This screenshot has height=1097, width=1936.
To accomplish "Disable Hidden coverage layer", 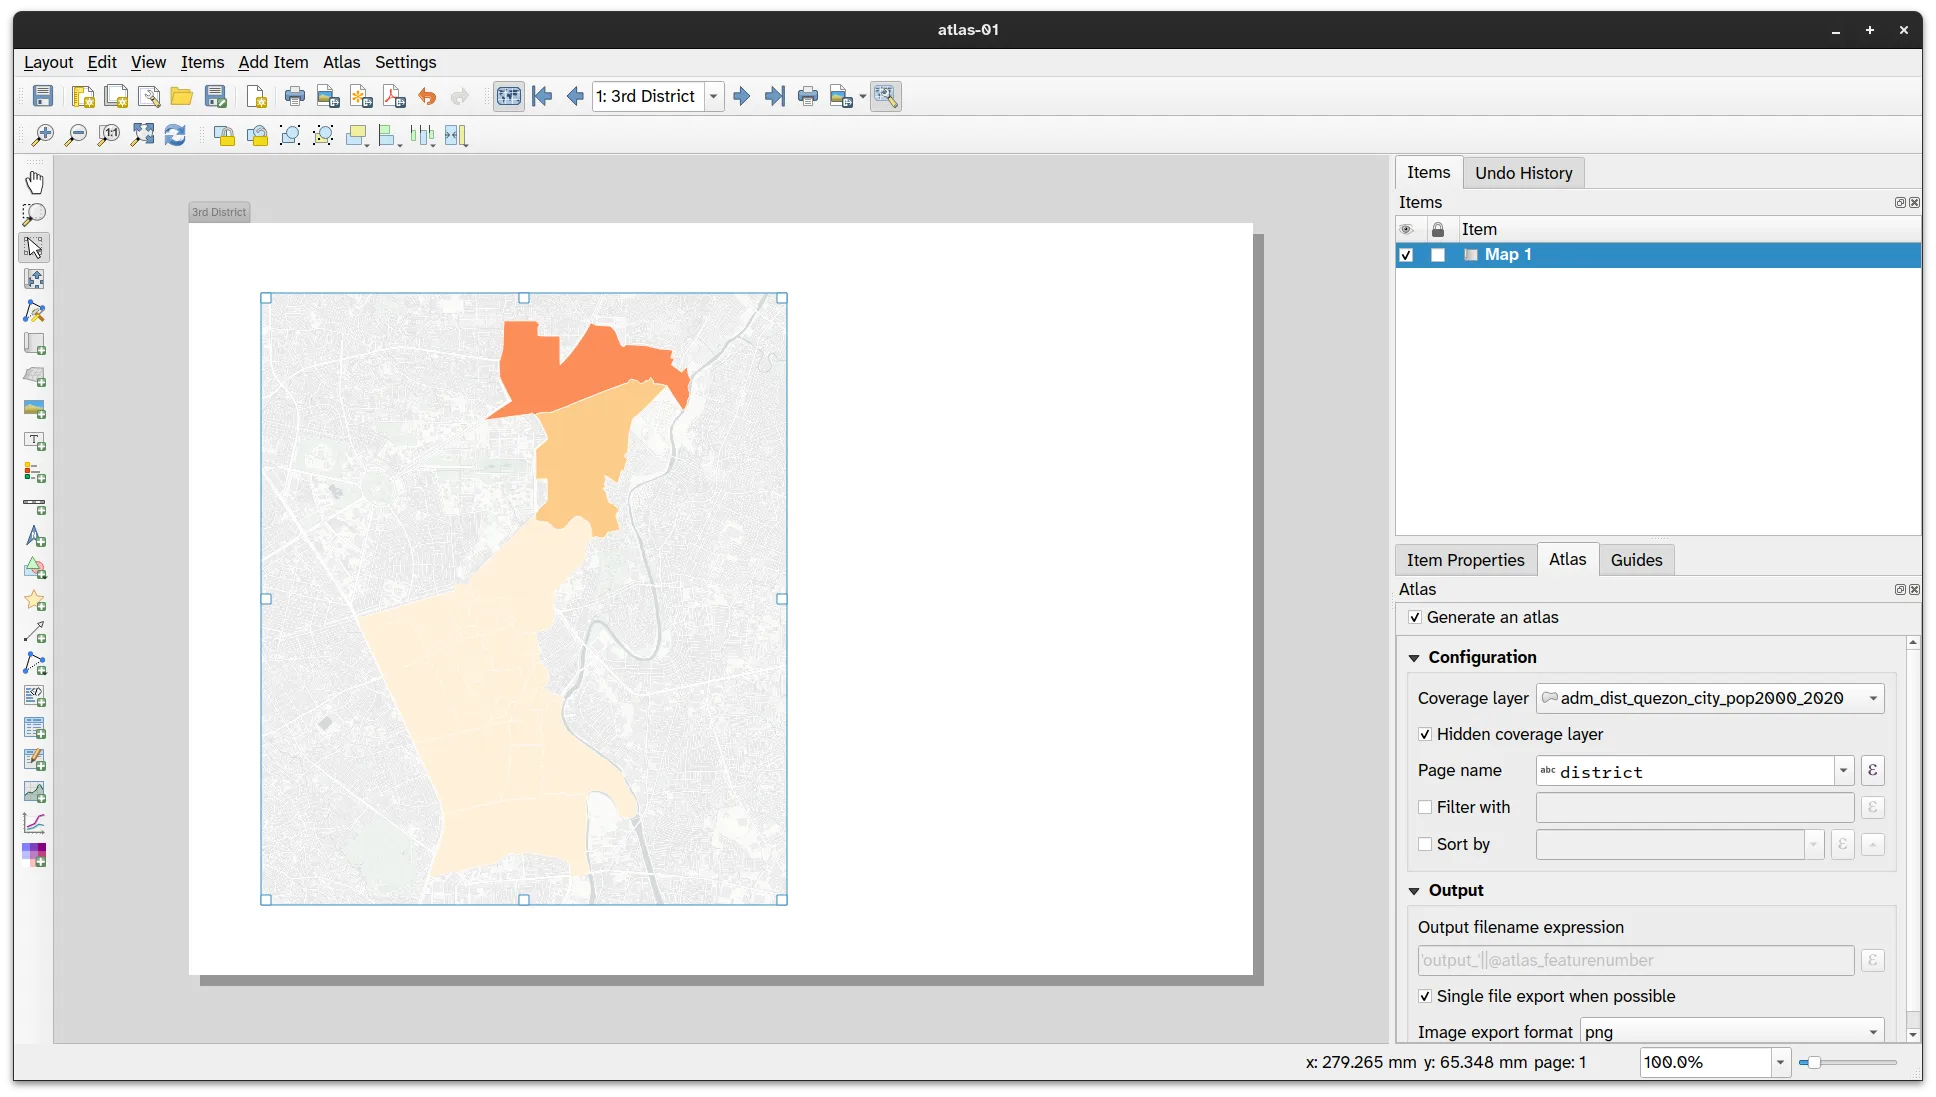I will [1424, 734].
